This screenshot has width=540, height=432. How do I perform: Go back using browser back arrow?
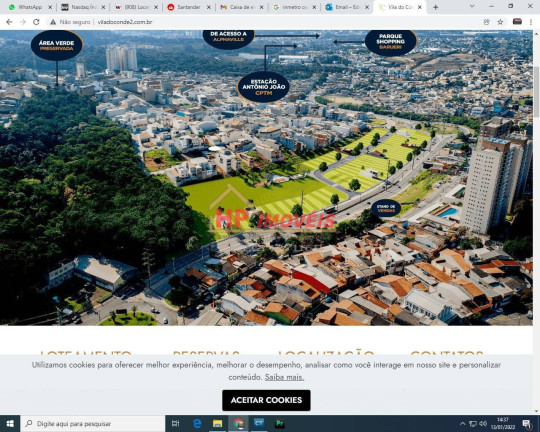(9, 22)
